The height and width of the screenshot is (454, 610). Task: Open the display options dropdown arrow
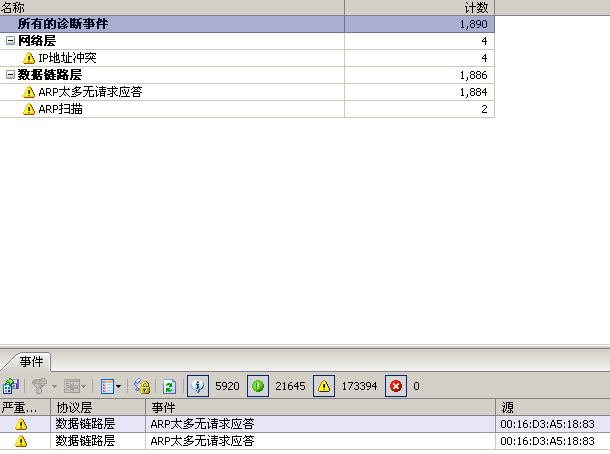coord(118,386)
